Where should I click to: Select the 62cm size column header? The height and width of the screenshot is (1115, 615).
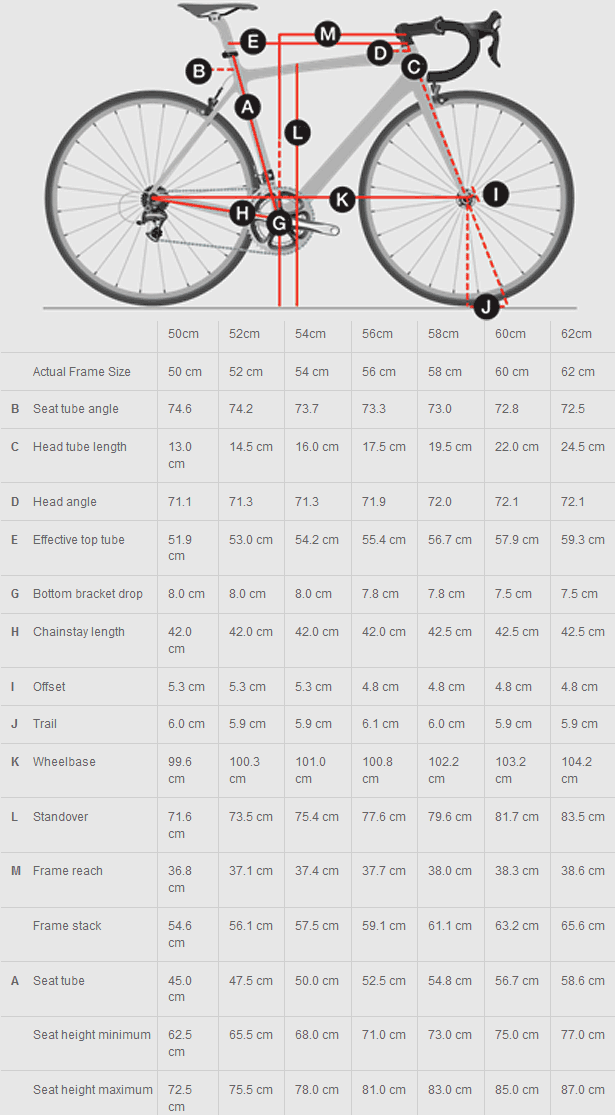click(x=576, y=334)
